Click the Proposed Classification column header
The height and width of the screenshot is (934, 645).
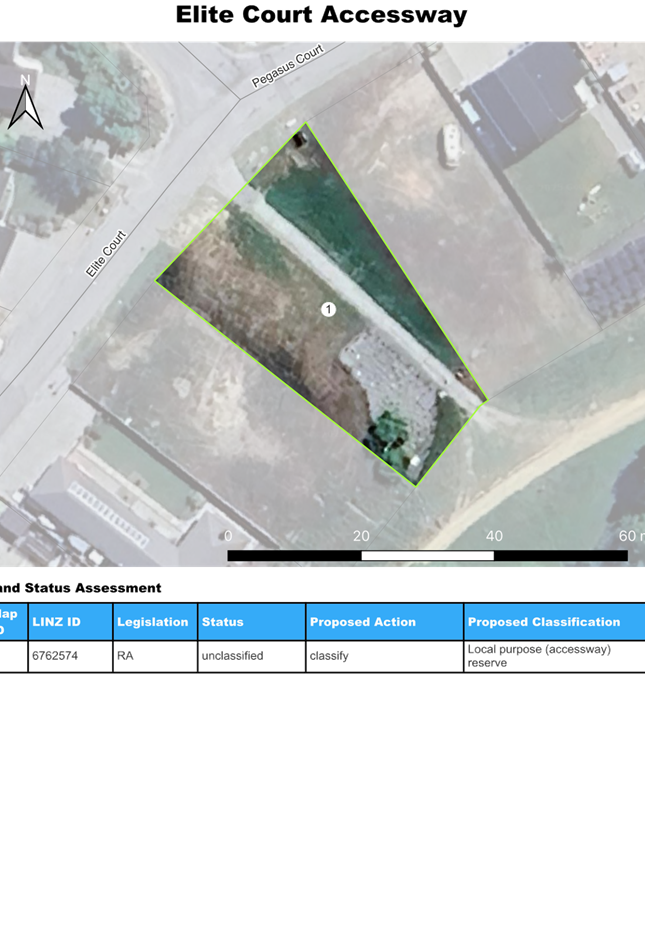click(x=553, y=622)
